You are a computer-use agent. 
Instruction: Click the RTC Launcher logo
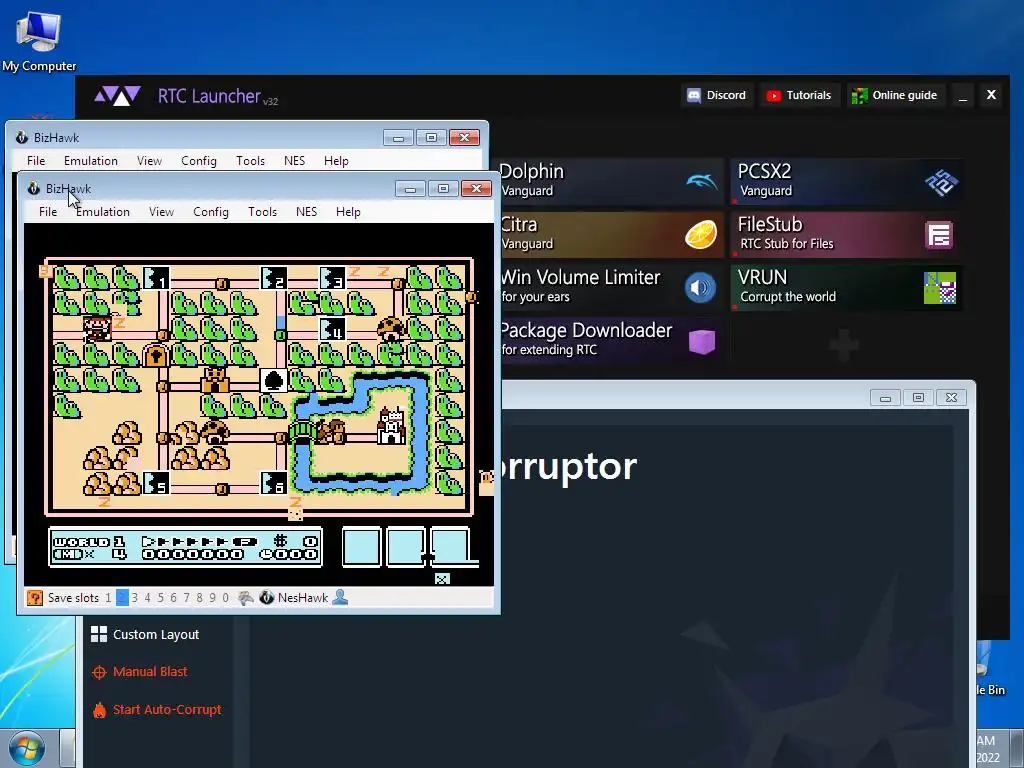click(x=118, y=97)
